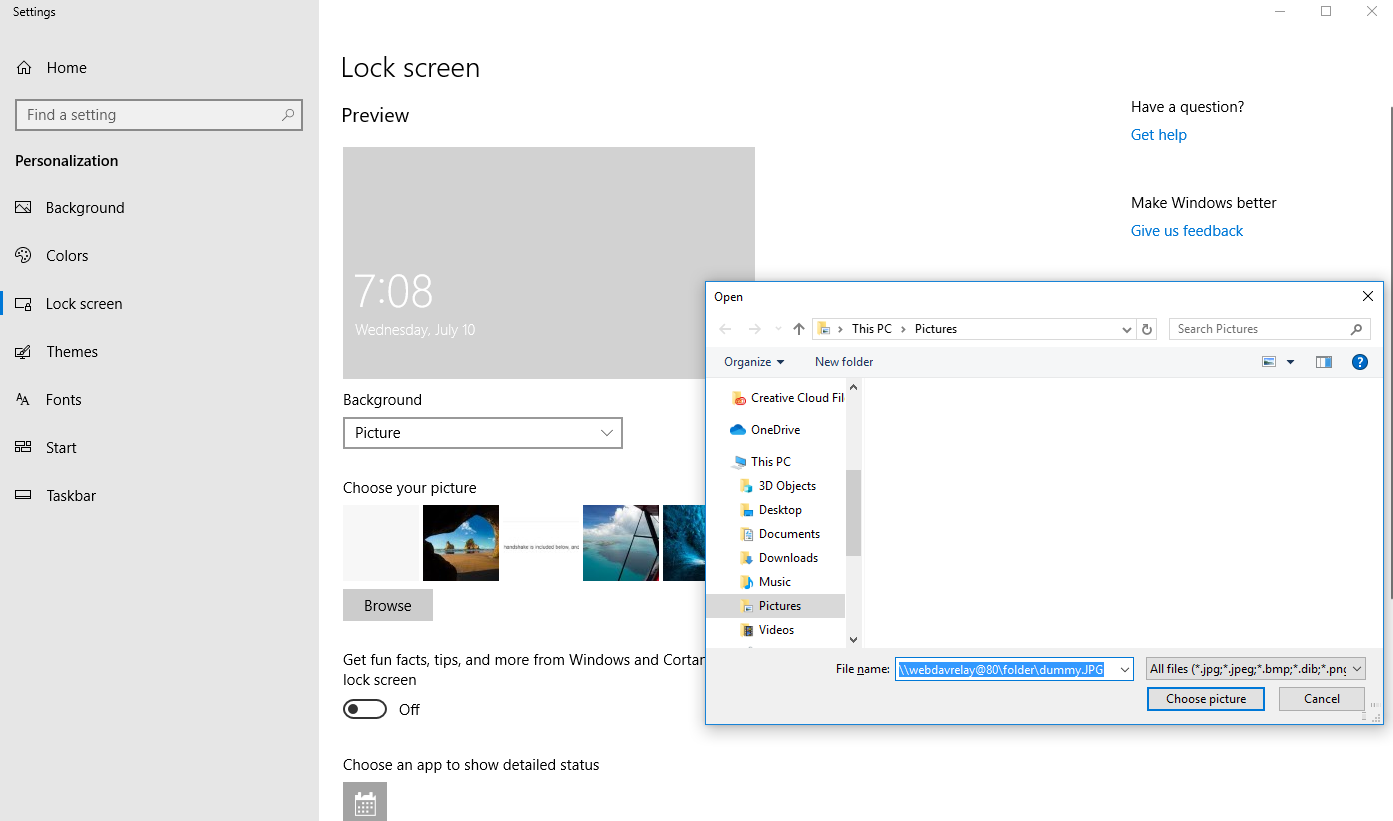This screenshot has width=1393, height=821.
Task: Open the Videos folder in the tree
Action: pos(766,630)
